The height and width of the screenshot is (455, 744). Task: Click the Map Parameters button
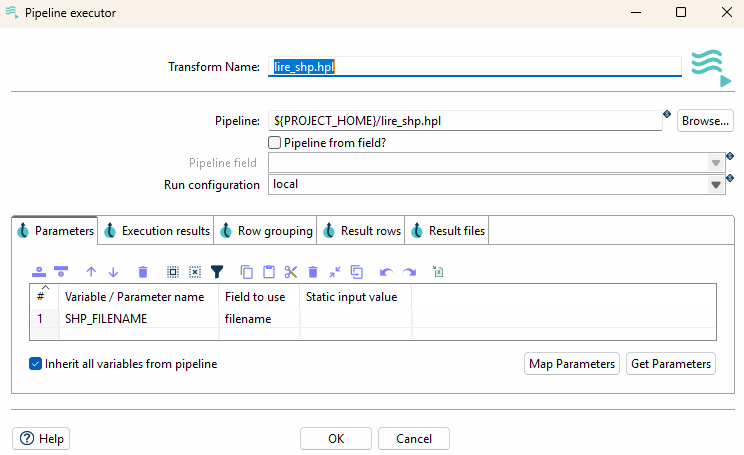tap(571, 364)
